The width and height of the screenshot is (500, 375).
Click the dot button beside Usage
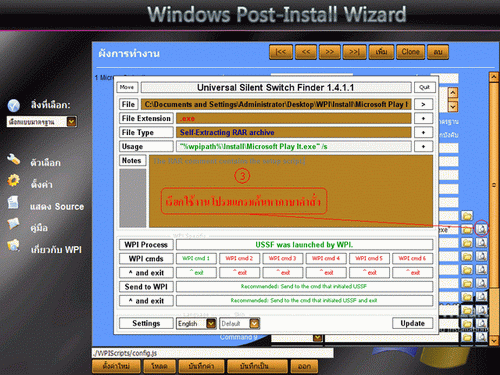(x=423, y=146)
